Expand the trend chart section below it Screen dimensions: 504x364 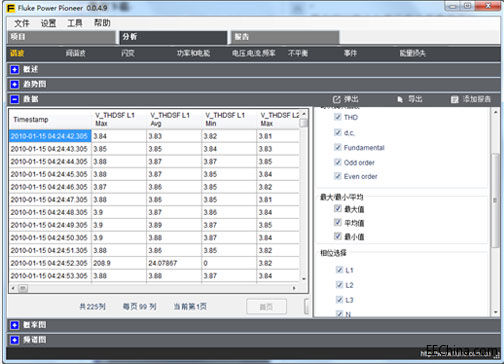[x=14, y=84]
